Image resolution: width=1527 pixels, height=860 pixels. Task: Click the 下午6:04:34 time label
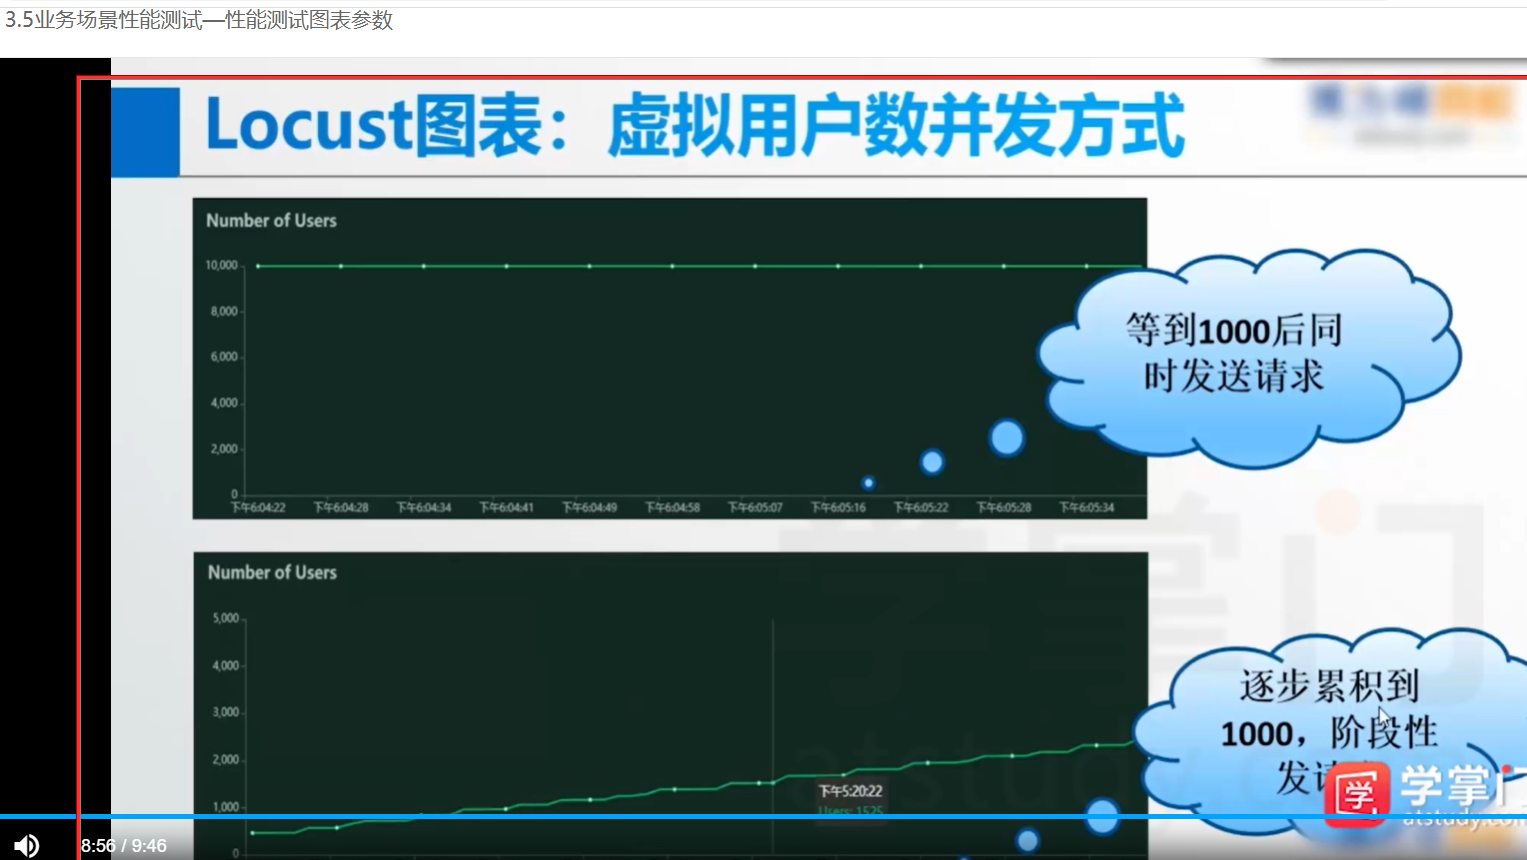424,508
